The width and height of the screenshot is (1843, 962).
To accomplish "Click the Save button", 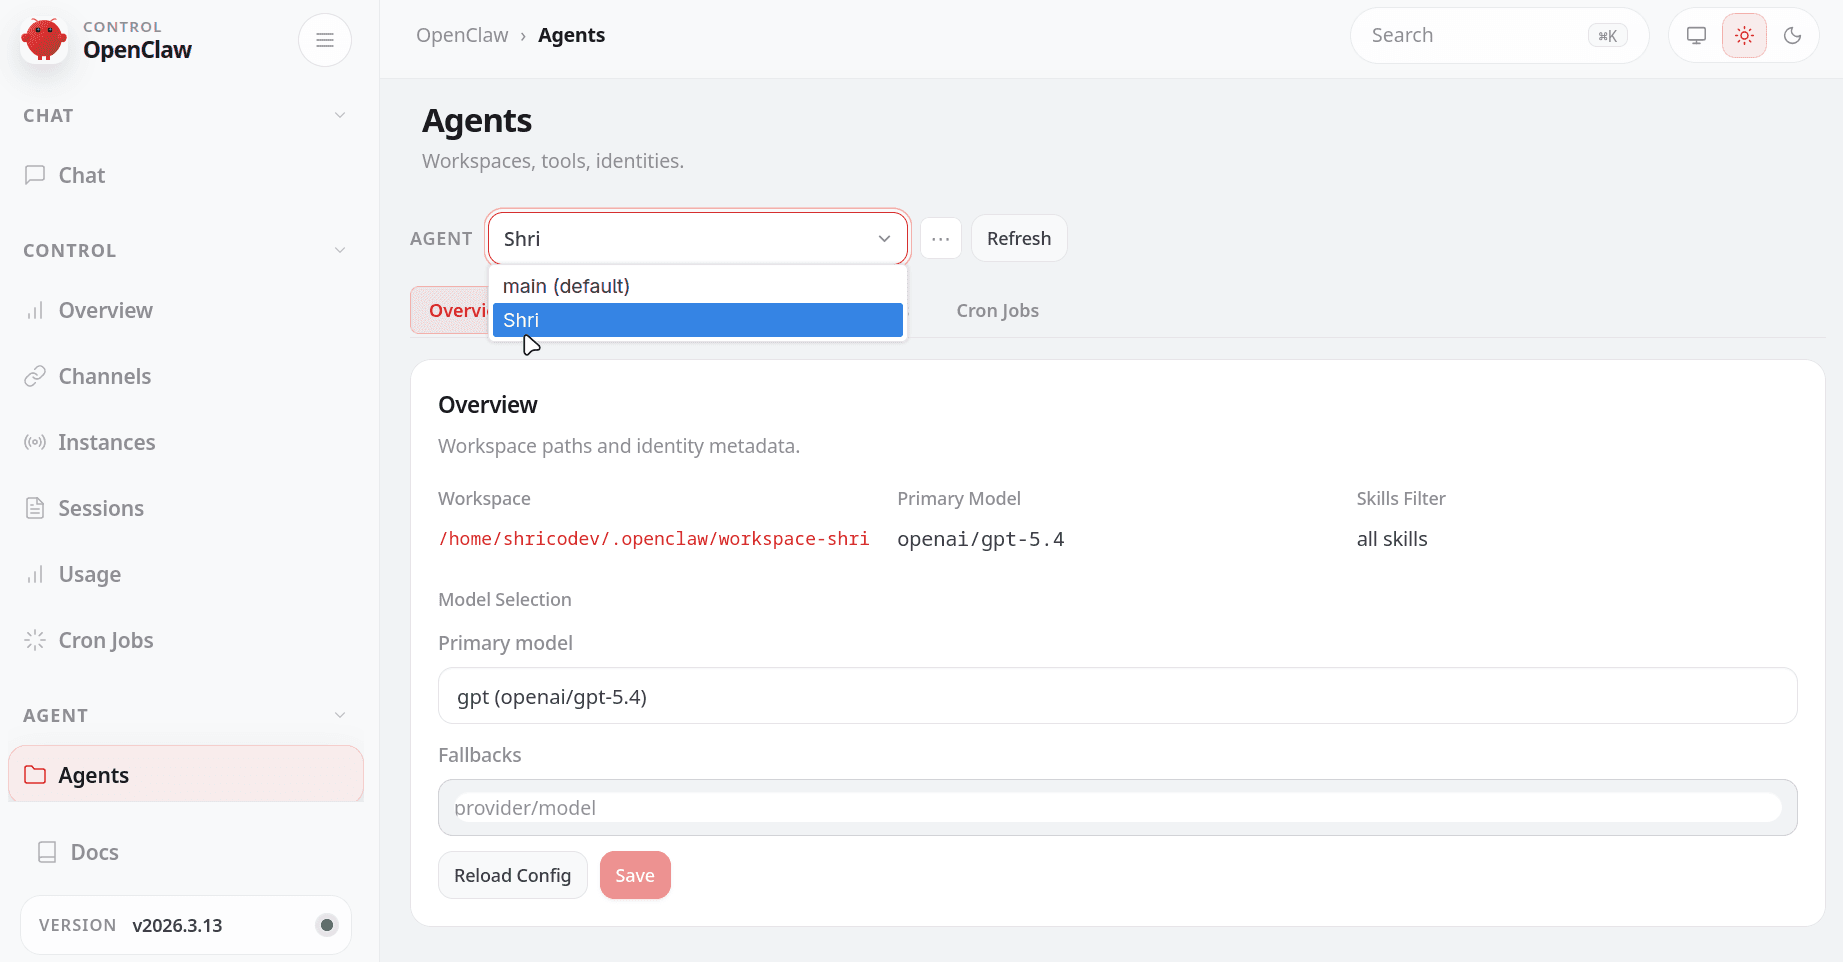I will click(635, 875).
